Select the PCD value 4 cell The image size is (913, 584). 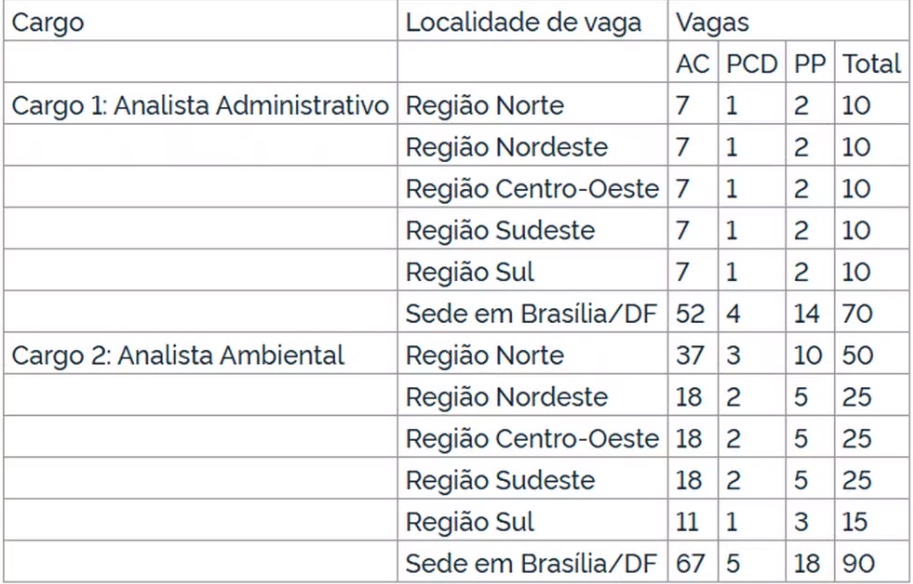point(731,314)
